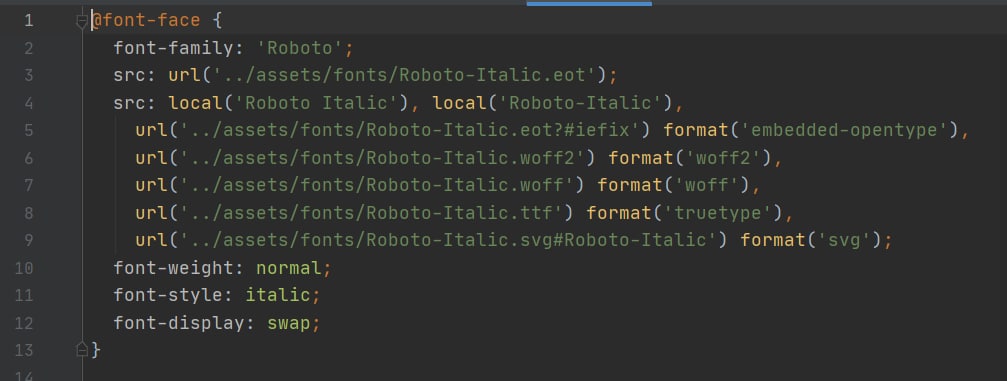Click the 'Roboto' font family value

[300, 48]
